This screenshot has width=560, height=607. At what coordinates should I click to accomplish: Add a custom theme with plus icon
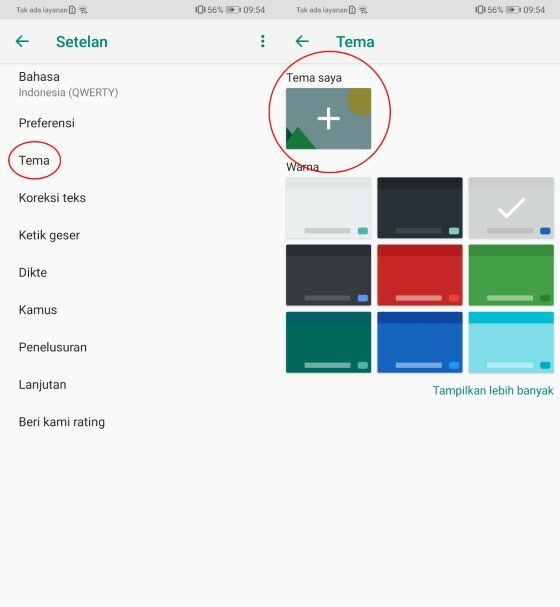328,118
